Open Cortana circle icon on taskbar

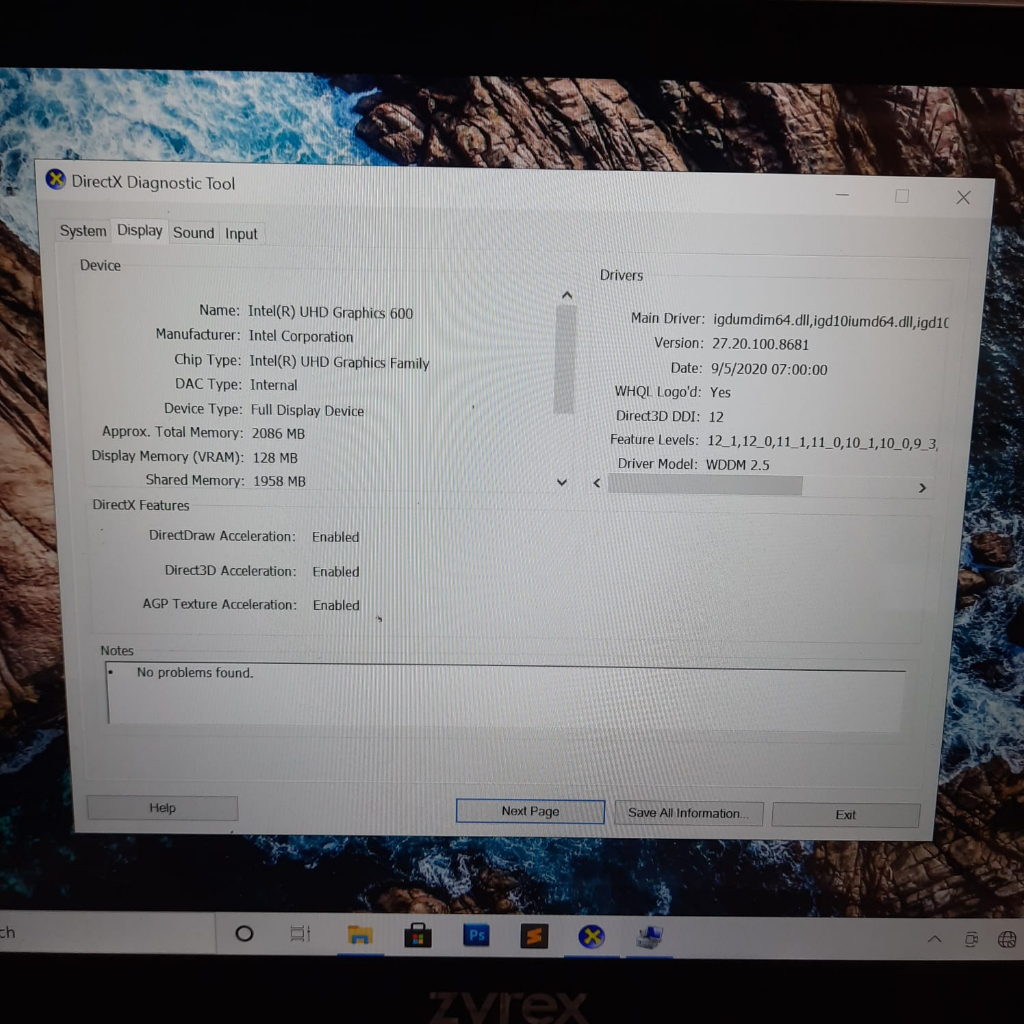point(244,934)
